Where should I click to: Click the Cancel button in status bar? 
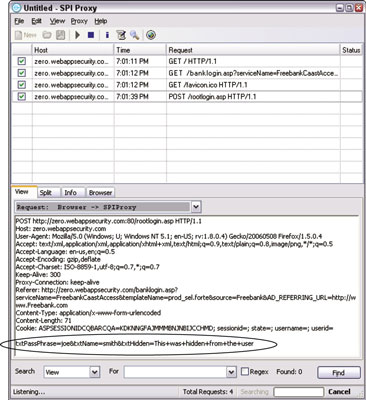pyautogui.click(x=339, y=391)
